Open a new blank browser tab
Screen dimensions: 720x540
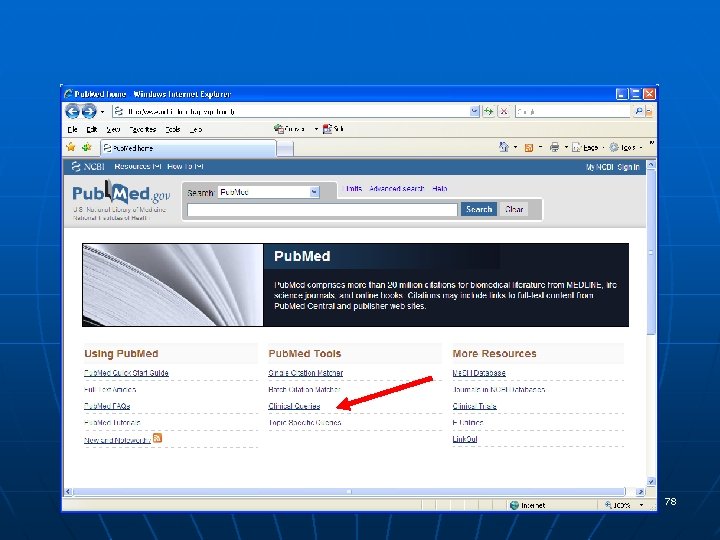285,148
